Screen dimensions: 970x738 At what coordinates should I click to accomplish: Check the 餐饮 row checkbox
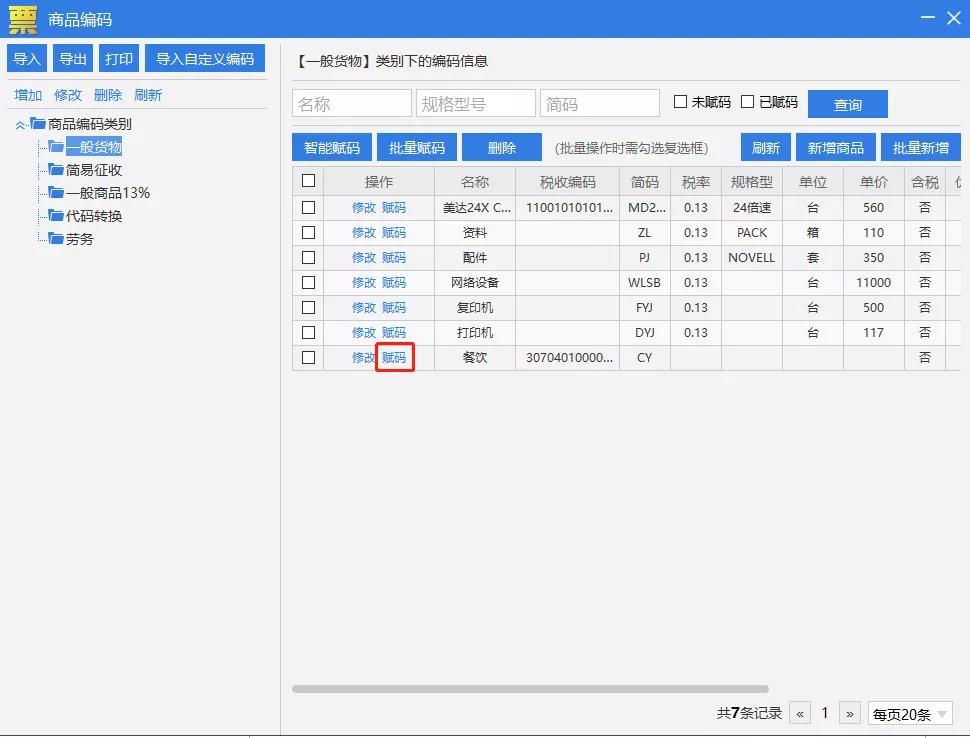click(308, 358)
